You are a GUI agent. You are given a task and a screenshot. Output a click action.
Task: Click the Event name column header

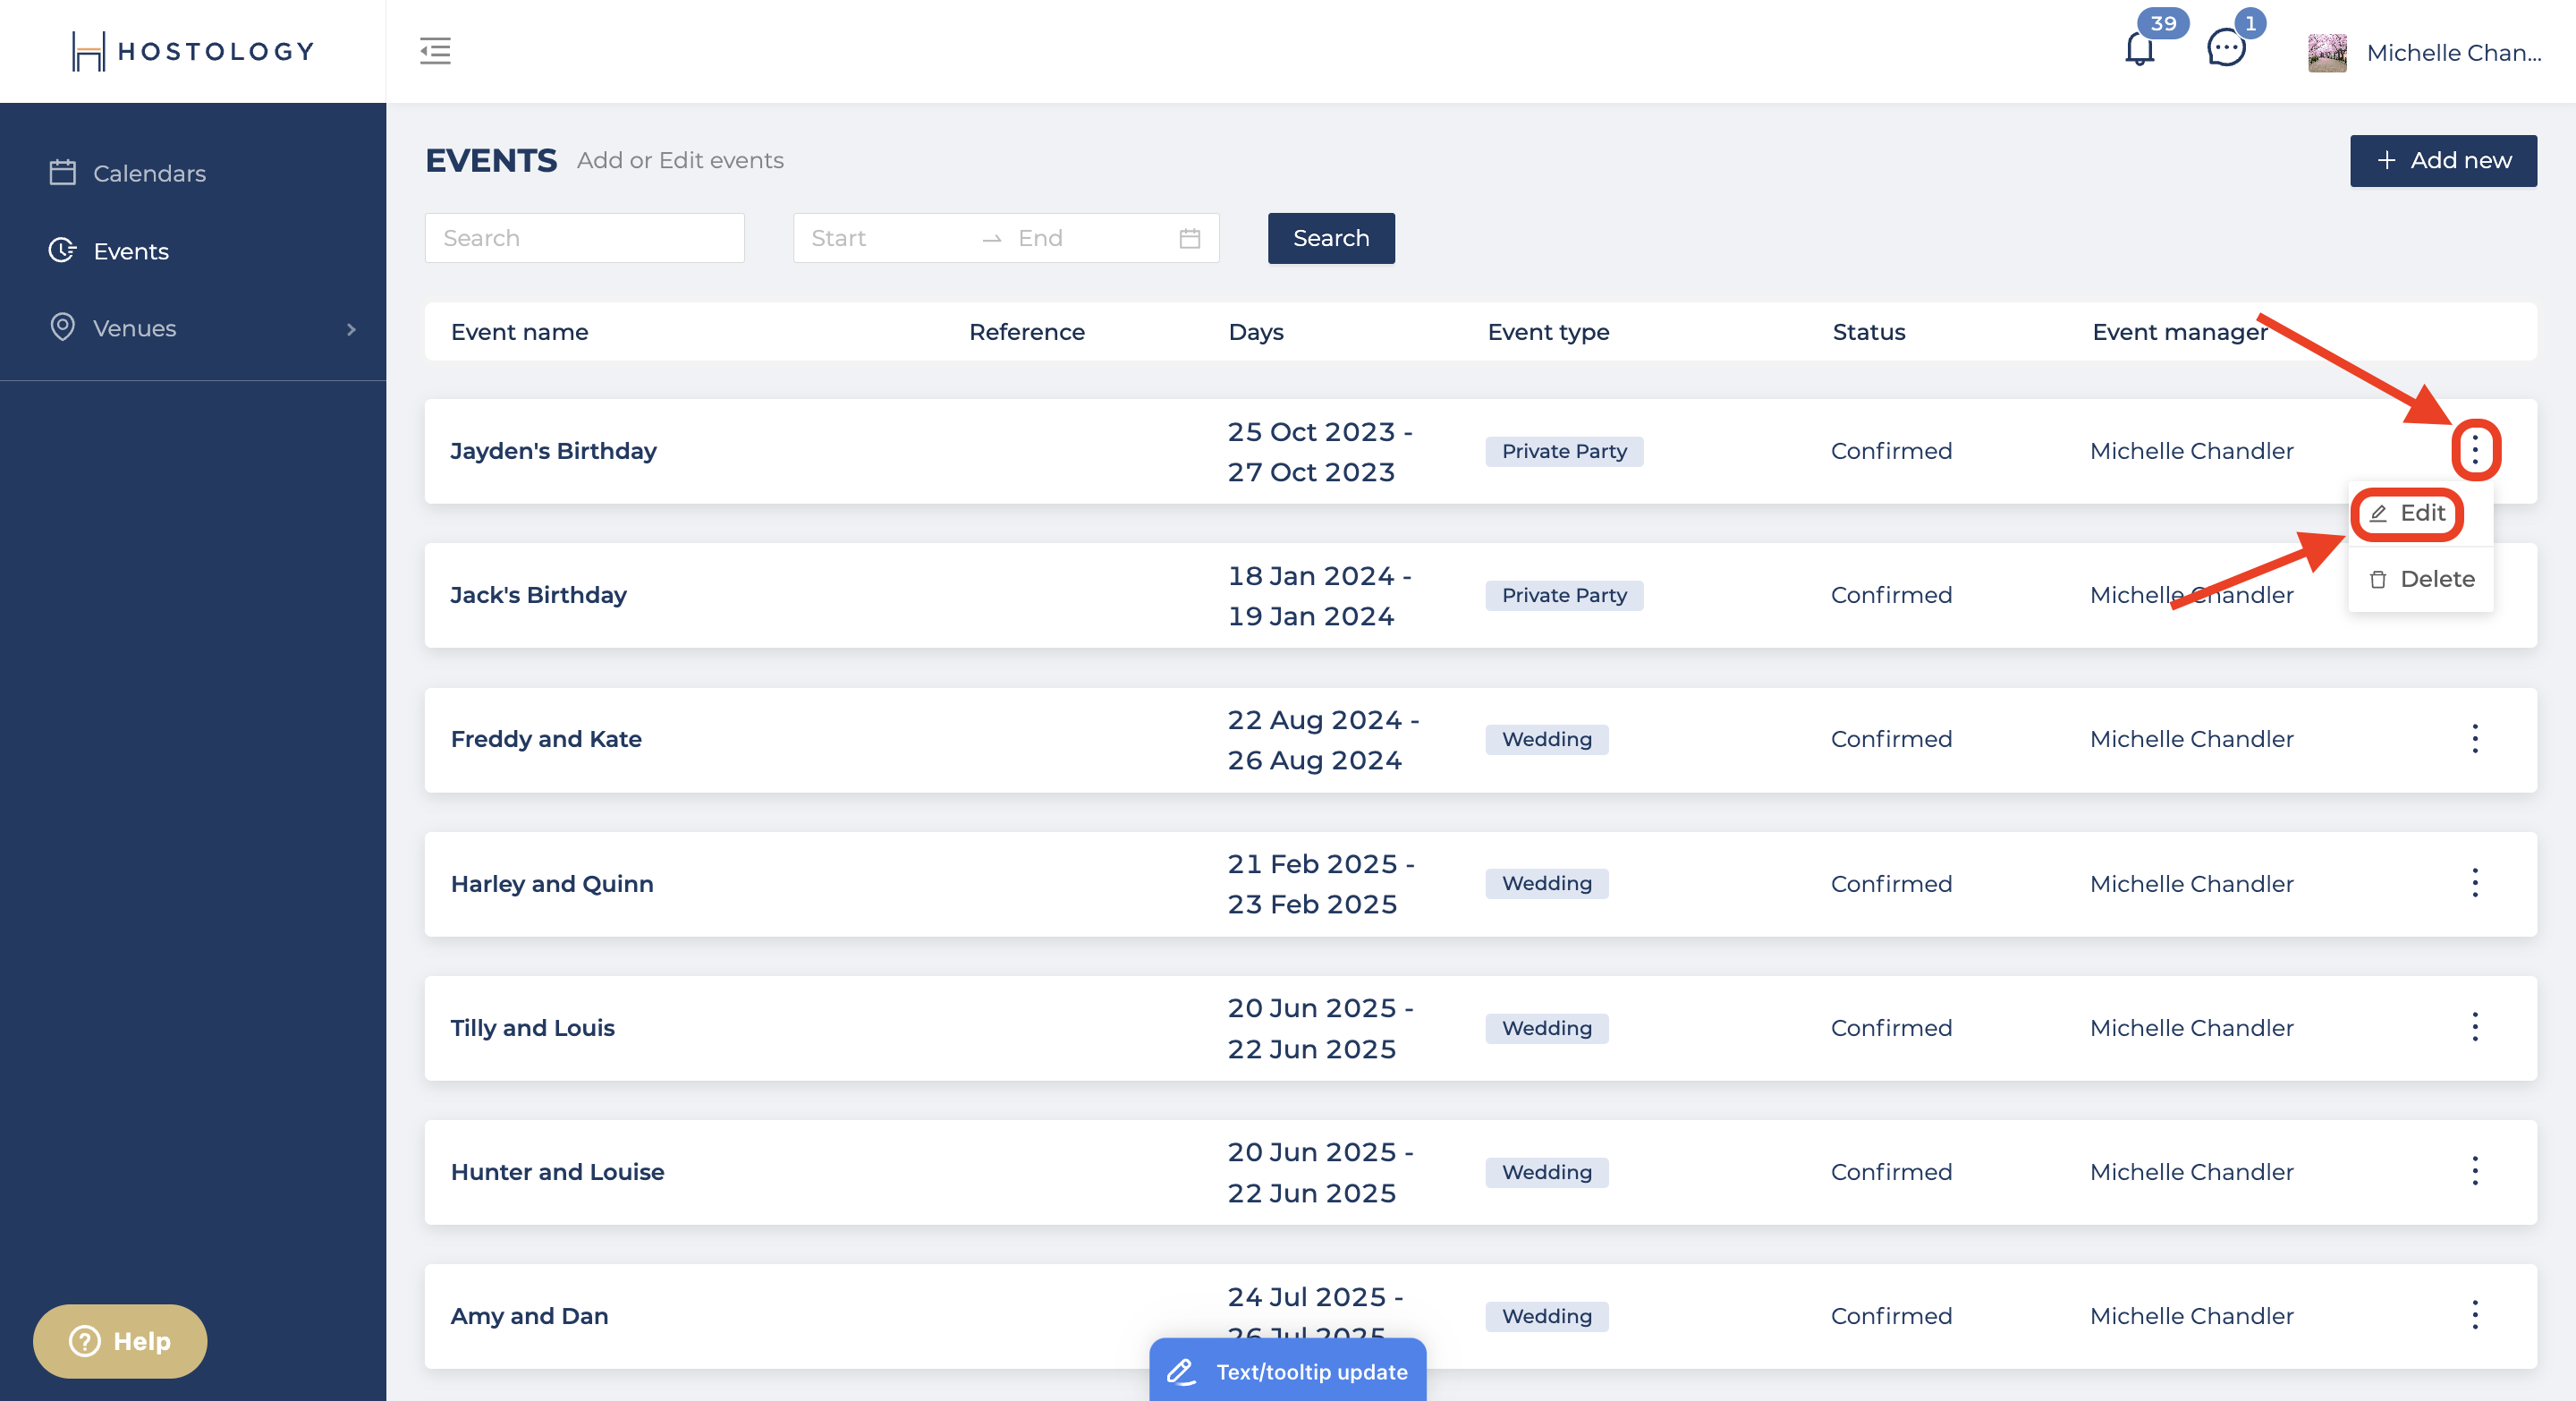(x=519, y=332)
